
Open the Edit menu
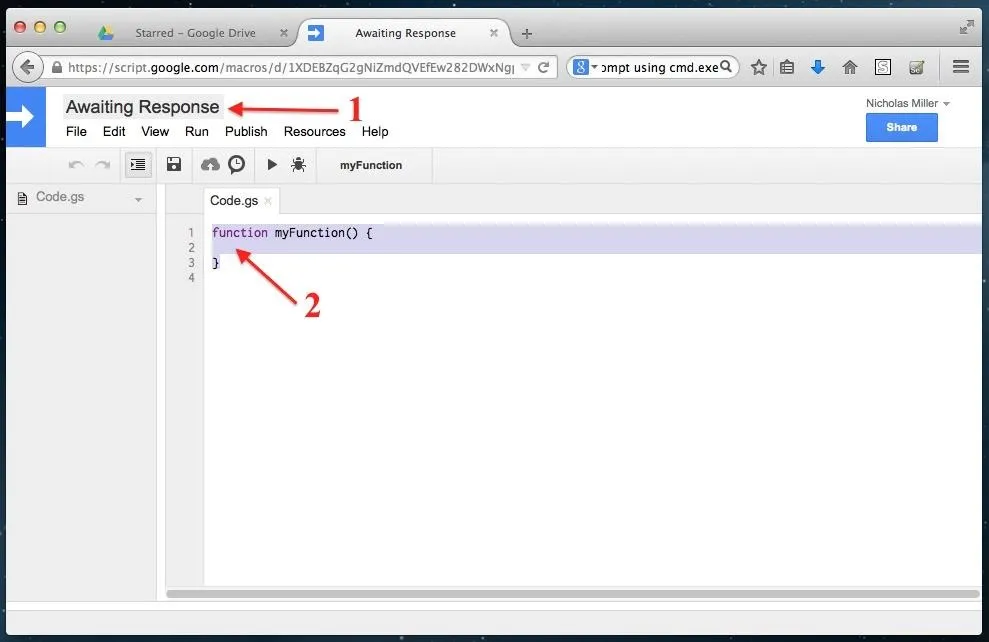pyautogui.click(x=114, y=131)
